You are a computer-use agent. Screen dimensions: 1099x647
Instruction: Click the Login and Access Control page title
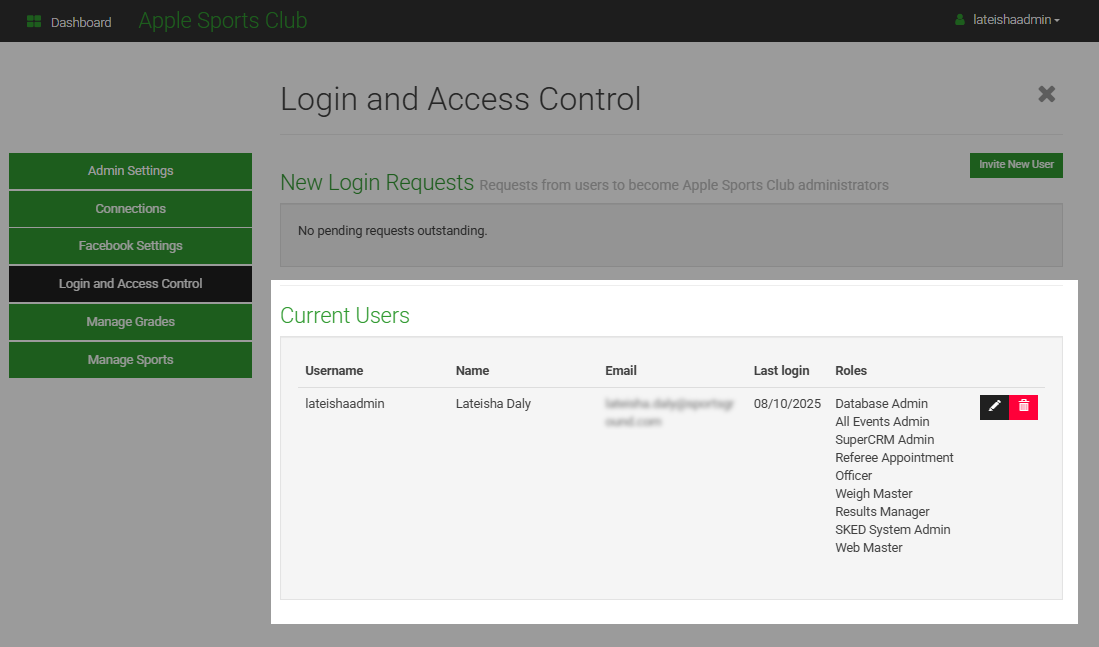(460, 100)
